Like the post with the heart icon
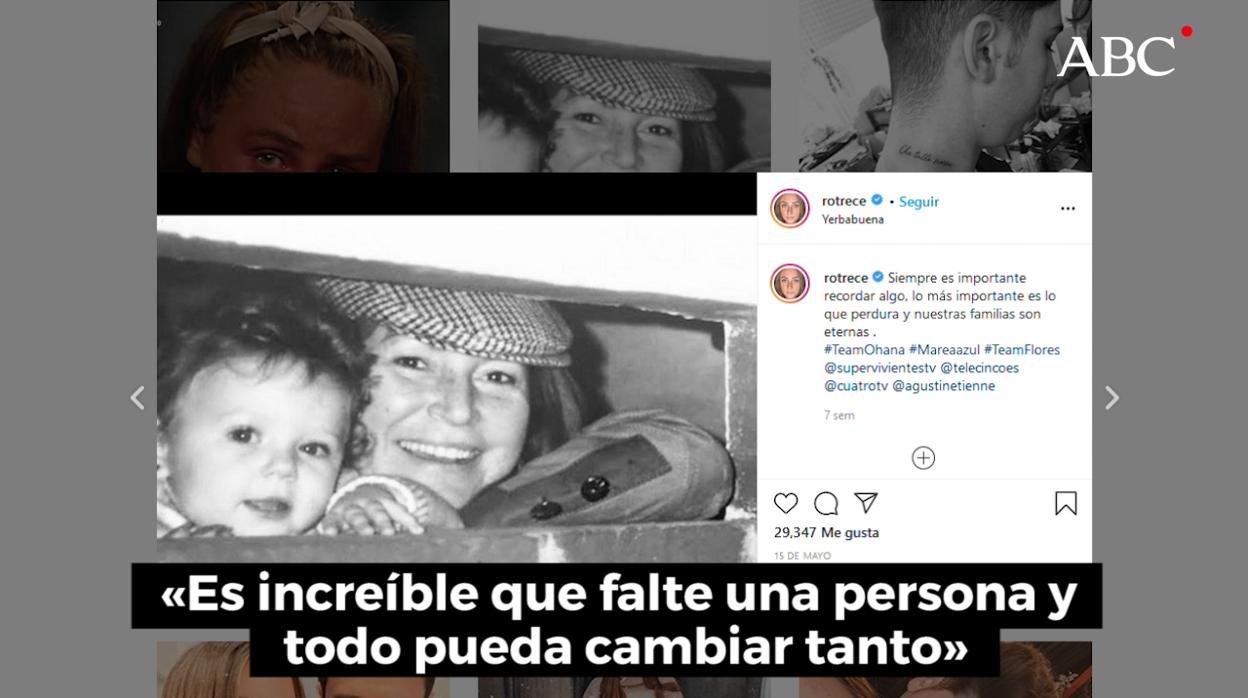Image resolution: width=1248 pixels, height=698 pixels. click(786, 503)
